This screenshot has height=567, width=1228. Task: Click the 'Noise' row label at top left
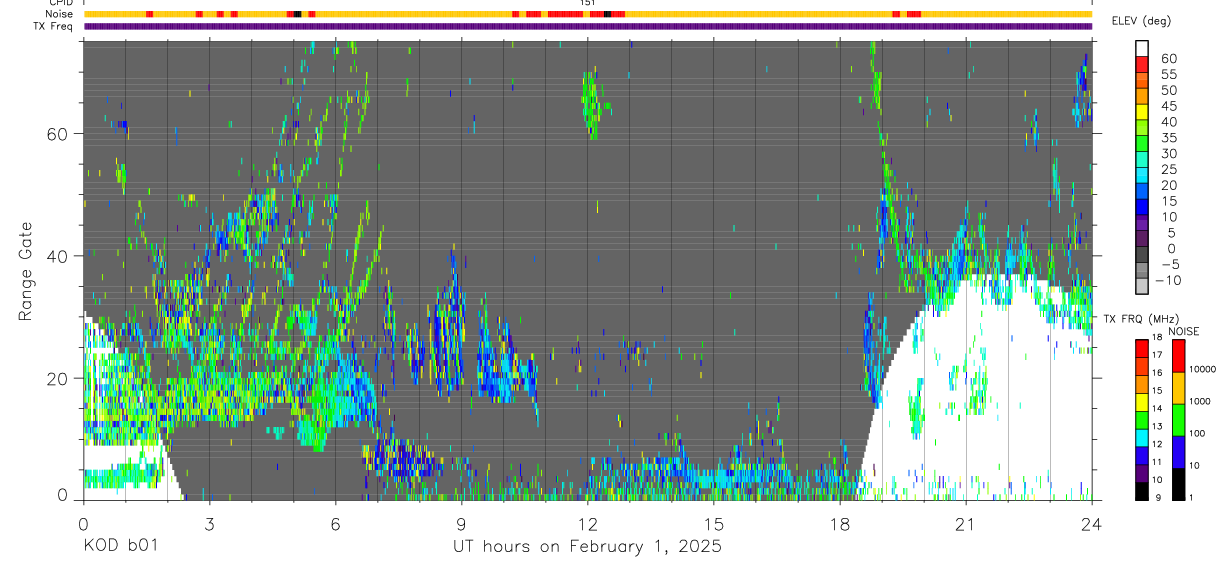coord(59,14)
